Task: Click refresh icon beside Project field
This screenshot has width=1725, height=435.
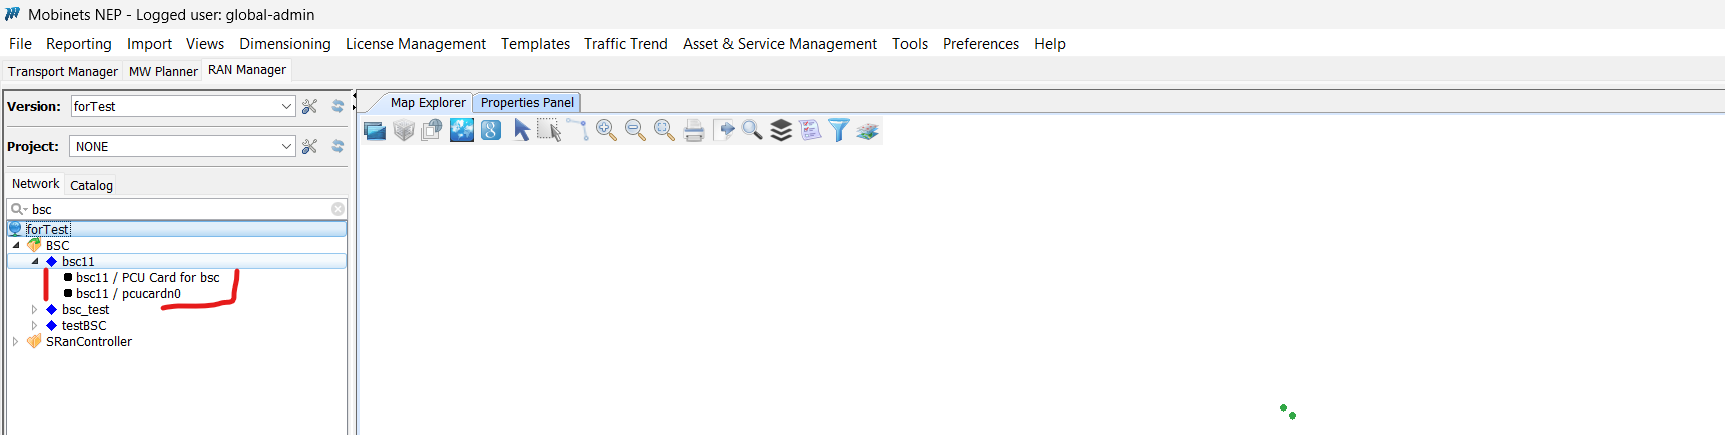Action: 338,146
